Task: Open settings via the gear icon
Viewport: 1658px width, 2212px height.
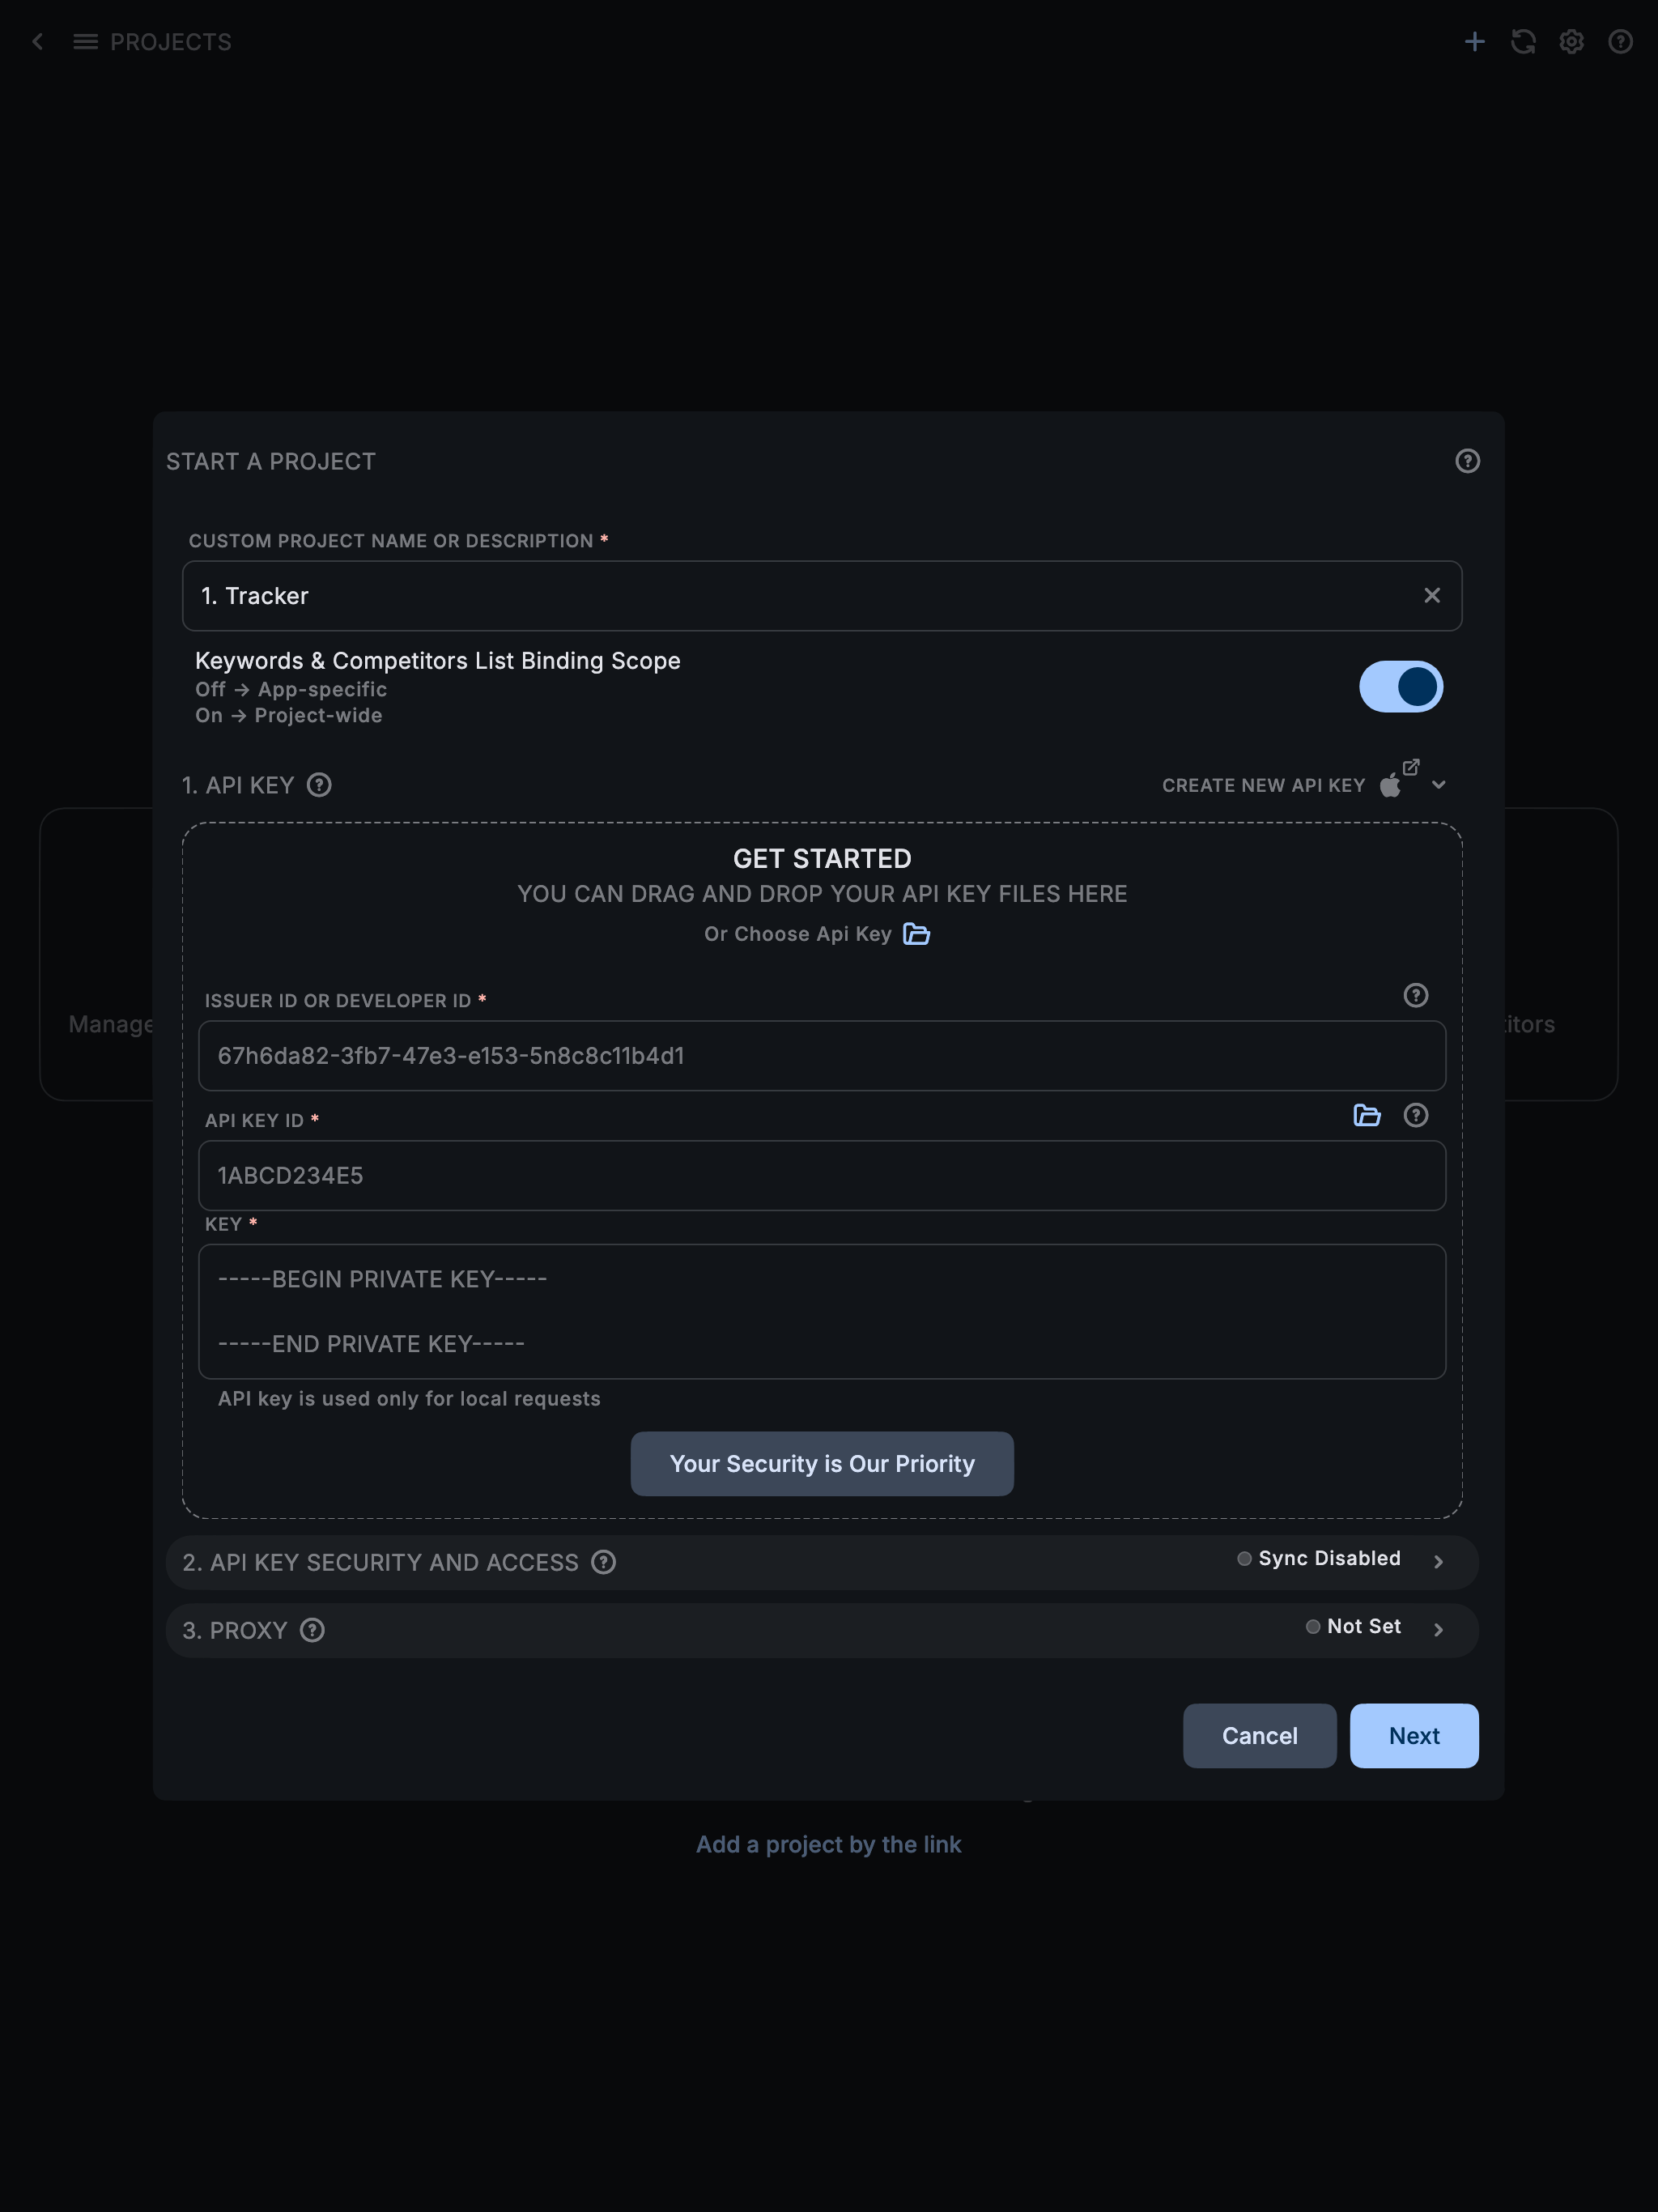Action: pos(1572,42)
